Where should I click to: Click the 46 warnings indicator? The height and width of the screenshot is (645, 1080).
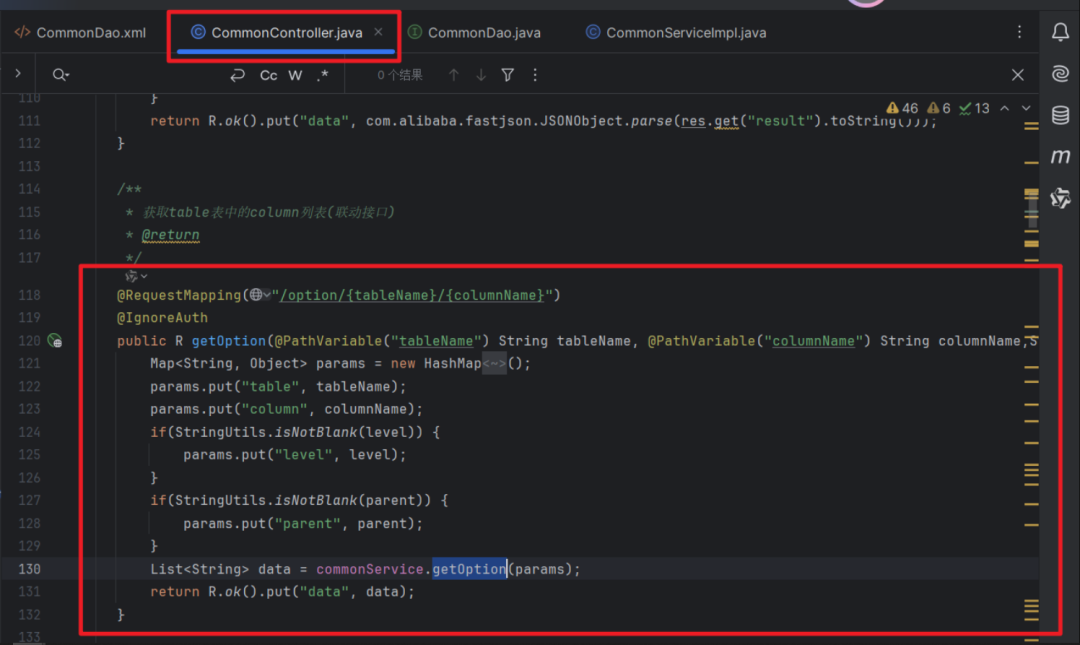point(902,108)
